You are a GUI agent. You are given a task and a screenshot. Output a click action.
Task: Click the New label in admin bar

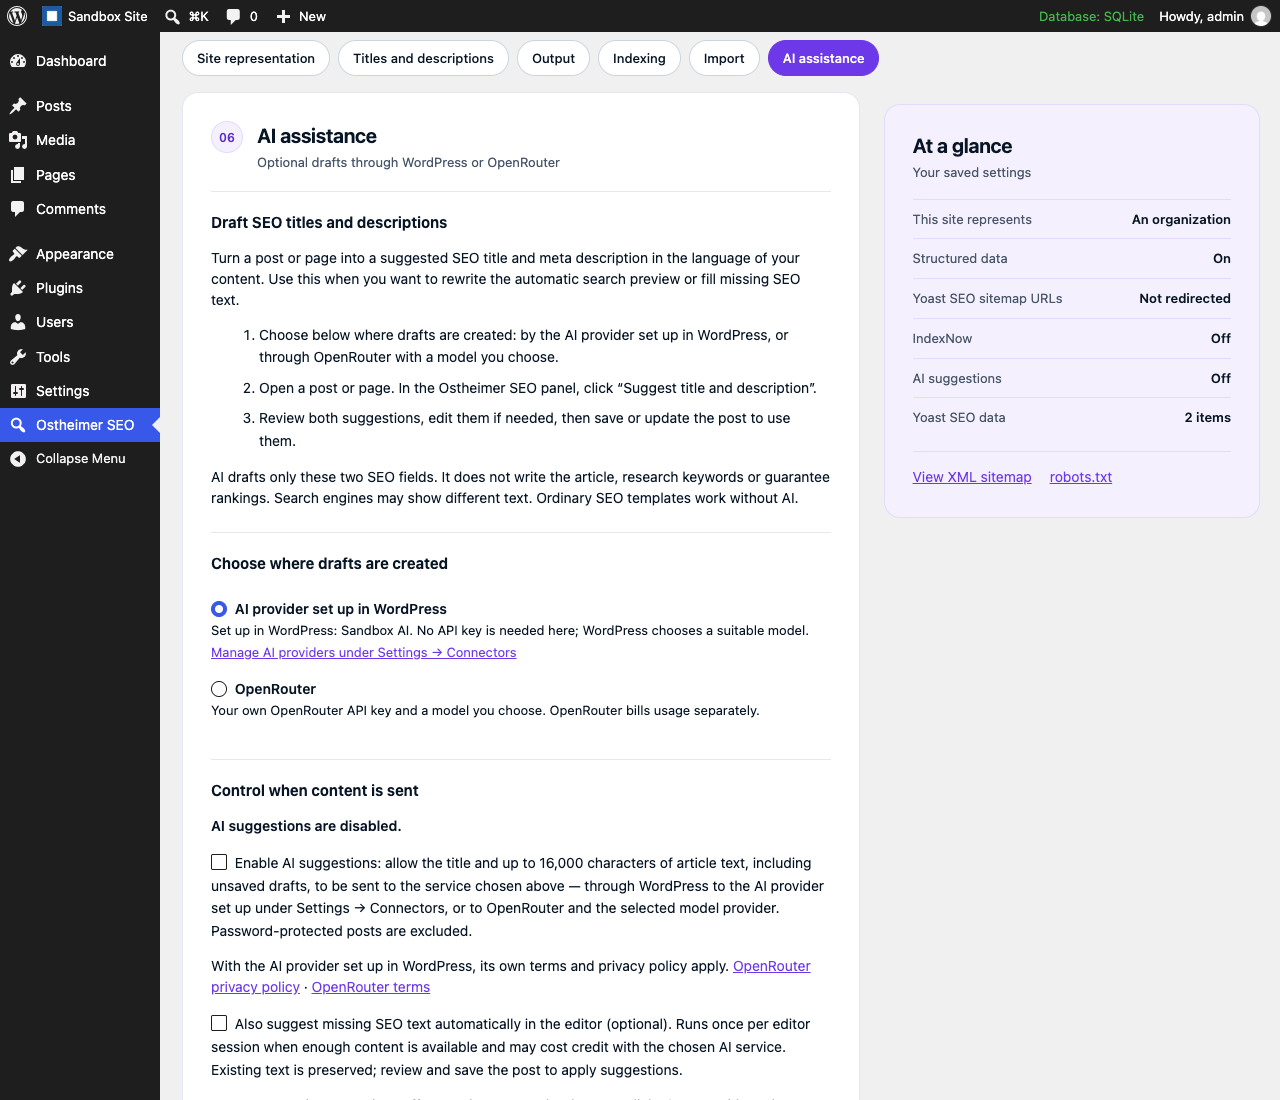point(312,16)
